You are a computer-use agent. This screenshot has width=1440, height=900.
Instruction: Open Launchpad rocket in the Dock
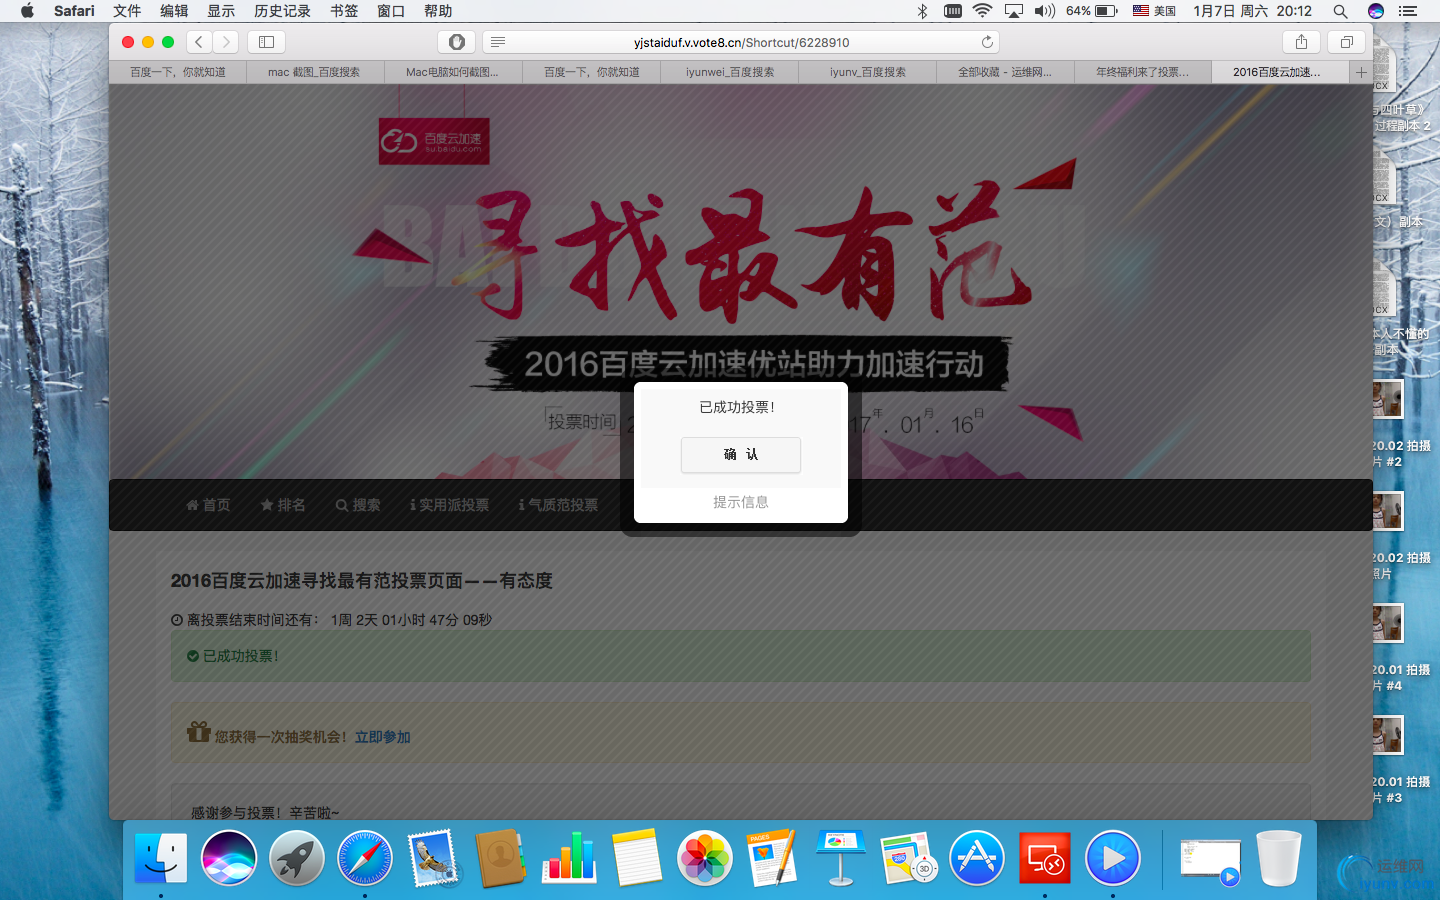coord(297,858)
